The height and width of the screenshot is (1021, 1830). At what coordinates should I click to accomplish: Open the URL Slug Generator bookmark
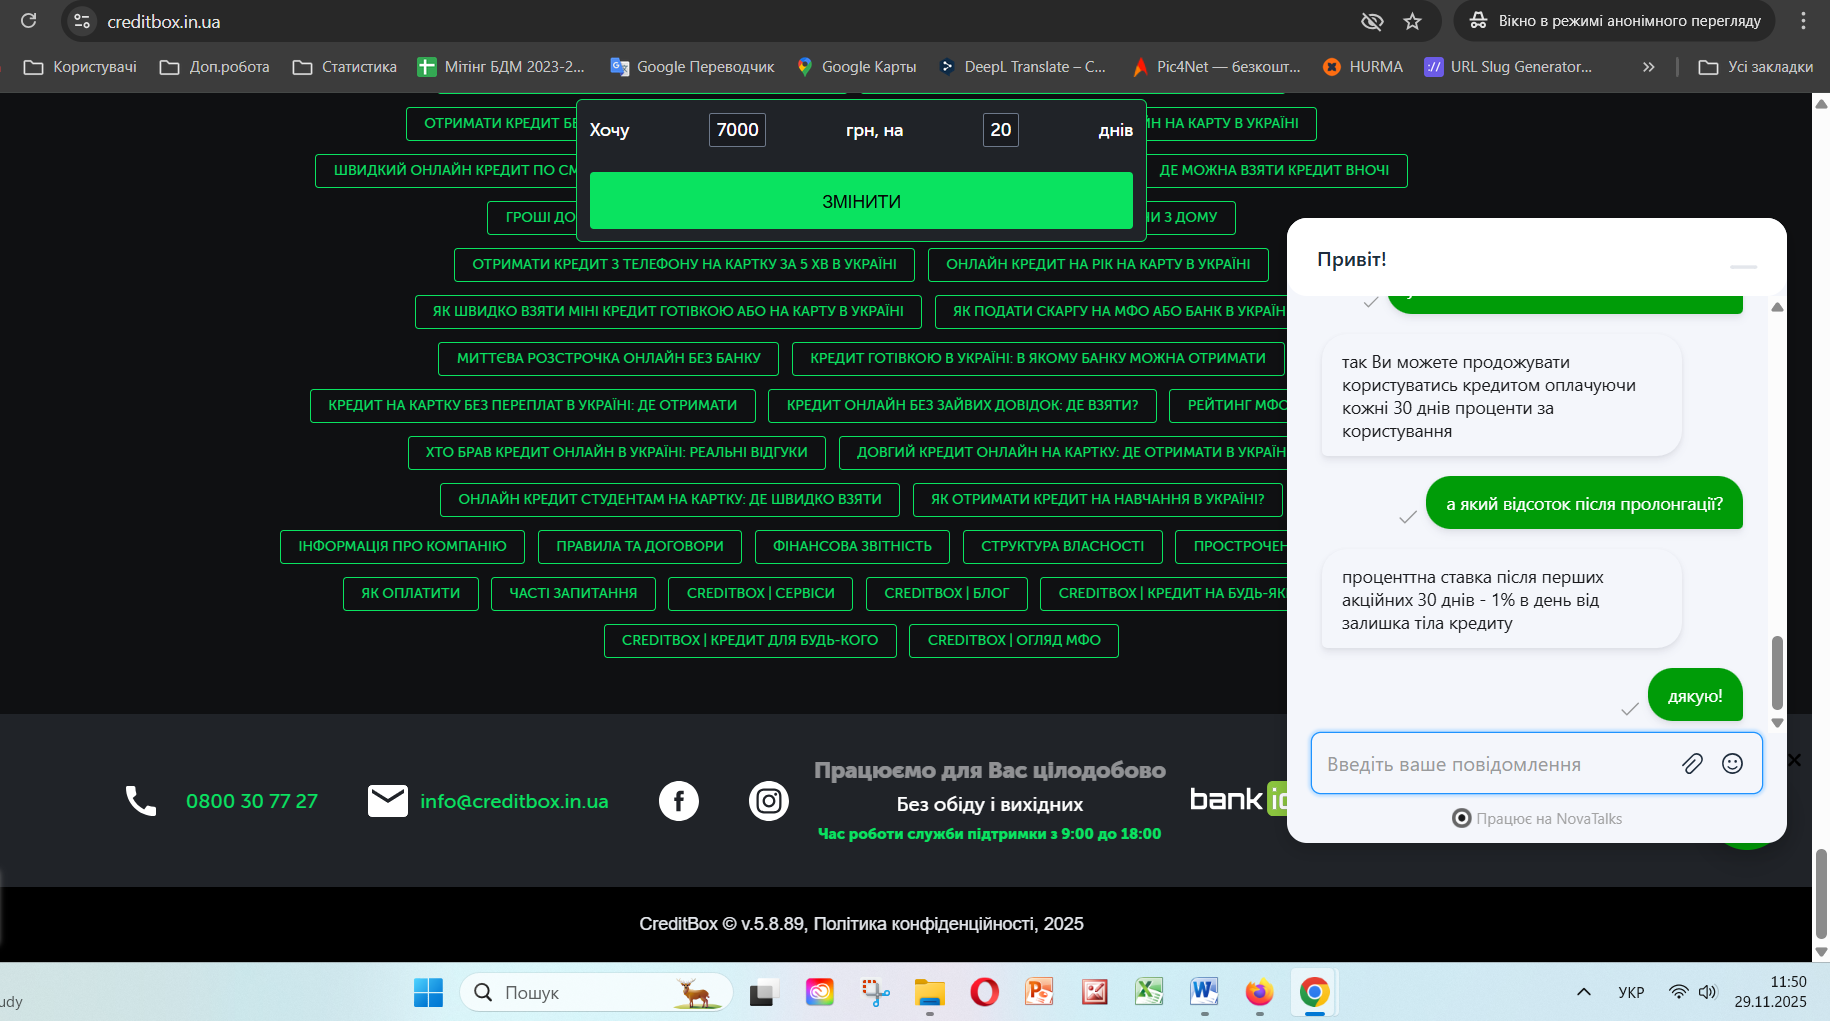click(1508, 67)
